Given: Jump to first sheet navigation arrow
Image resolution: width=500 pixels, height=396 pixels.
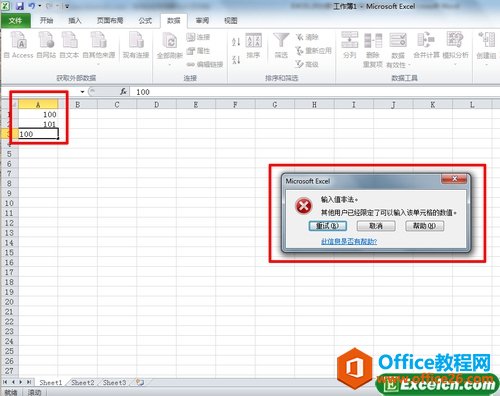Looking at the screenshot, I should 5,382.
